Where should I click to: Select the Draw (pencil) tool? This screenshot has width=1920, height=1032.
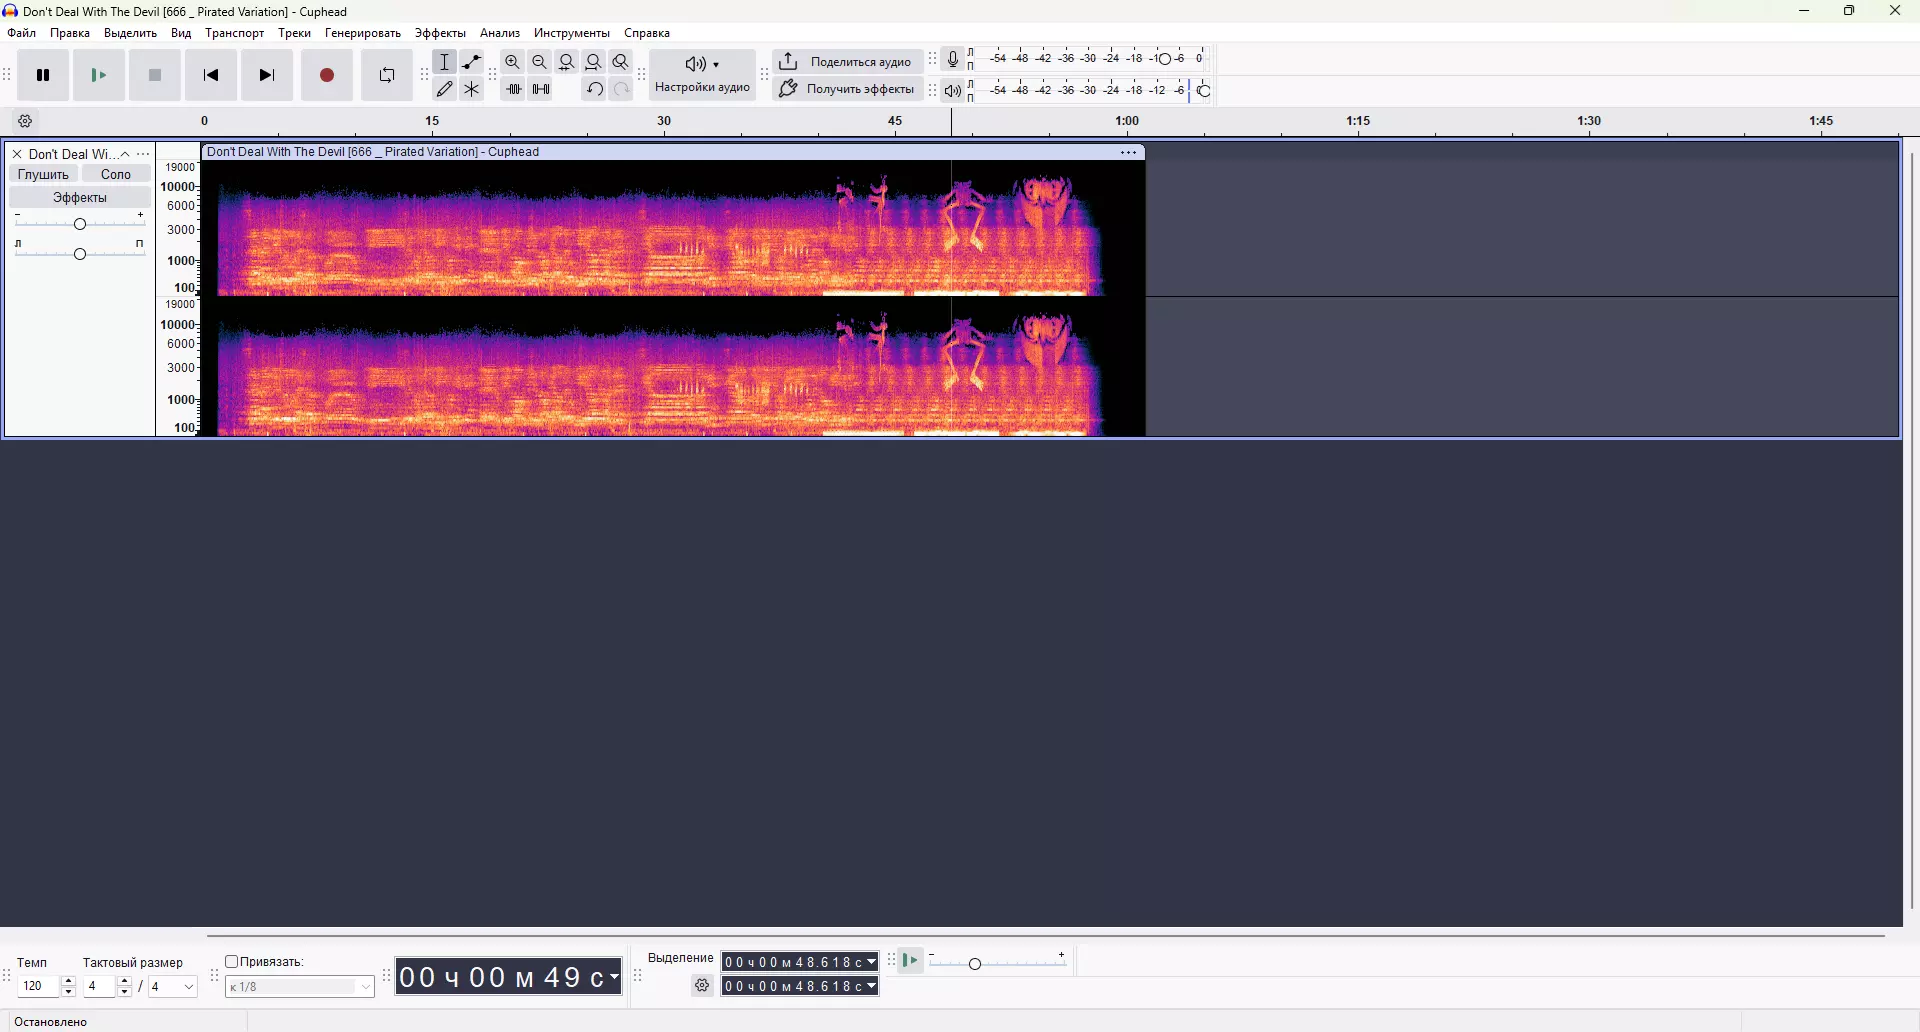coord(445,89)
